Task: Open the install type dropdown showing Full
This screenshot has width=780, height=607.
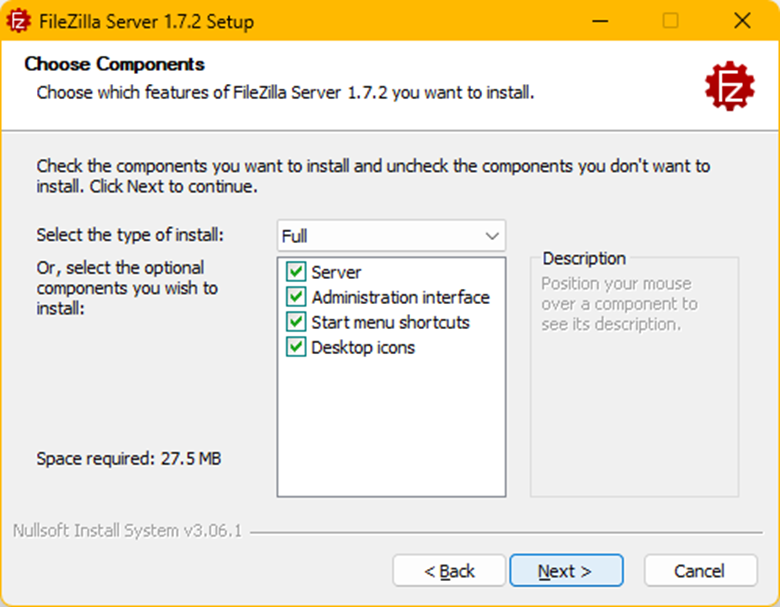Action: tap(391, 235)
